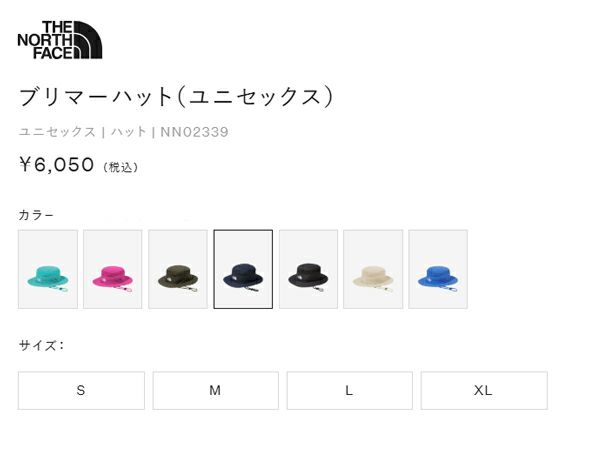Viewport: 600px width, 450px height.
Task: Choose size M
Action: 215,390
